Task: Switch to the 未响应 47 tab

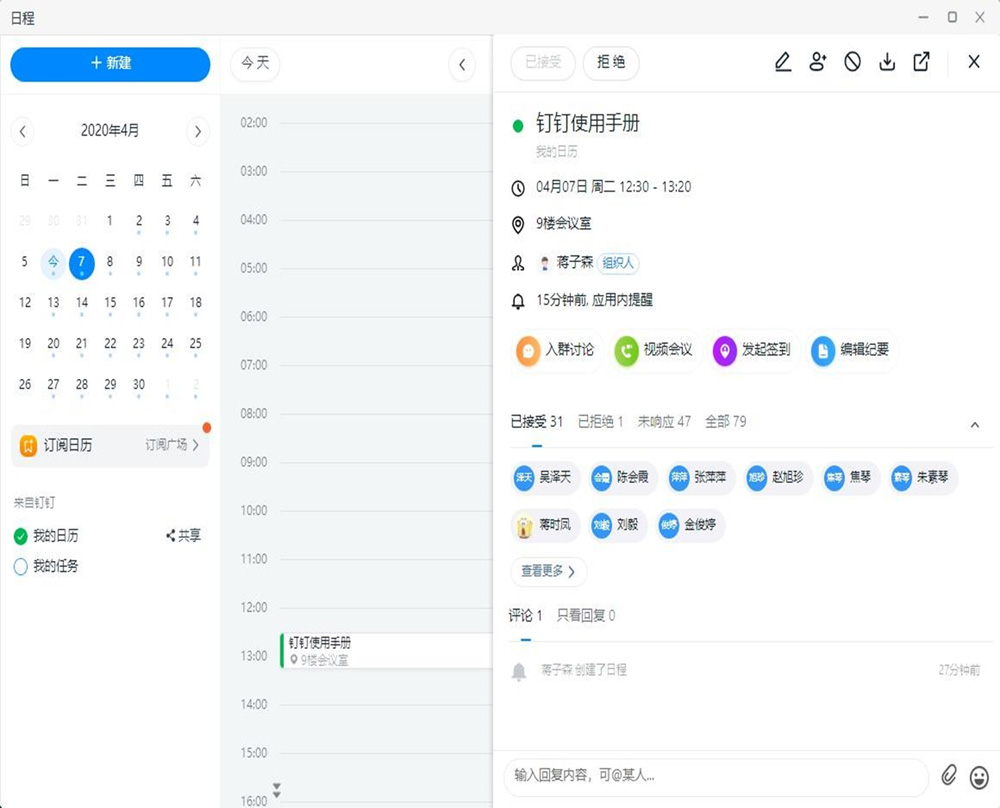Action: (664, 422)
